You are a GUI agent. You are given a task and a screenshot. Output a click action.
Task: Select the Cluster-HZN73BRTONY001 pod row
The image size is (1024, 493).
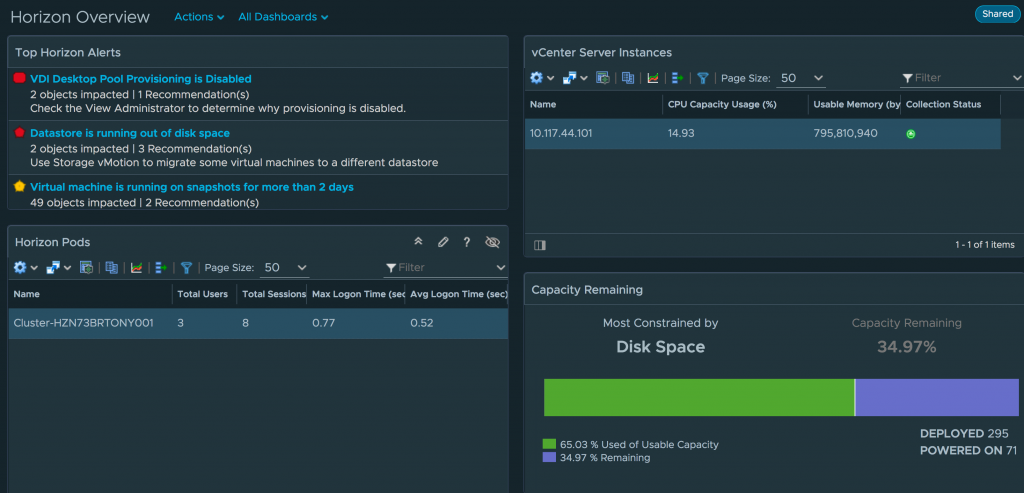coord(258,323)
